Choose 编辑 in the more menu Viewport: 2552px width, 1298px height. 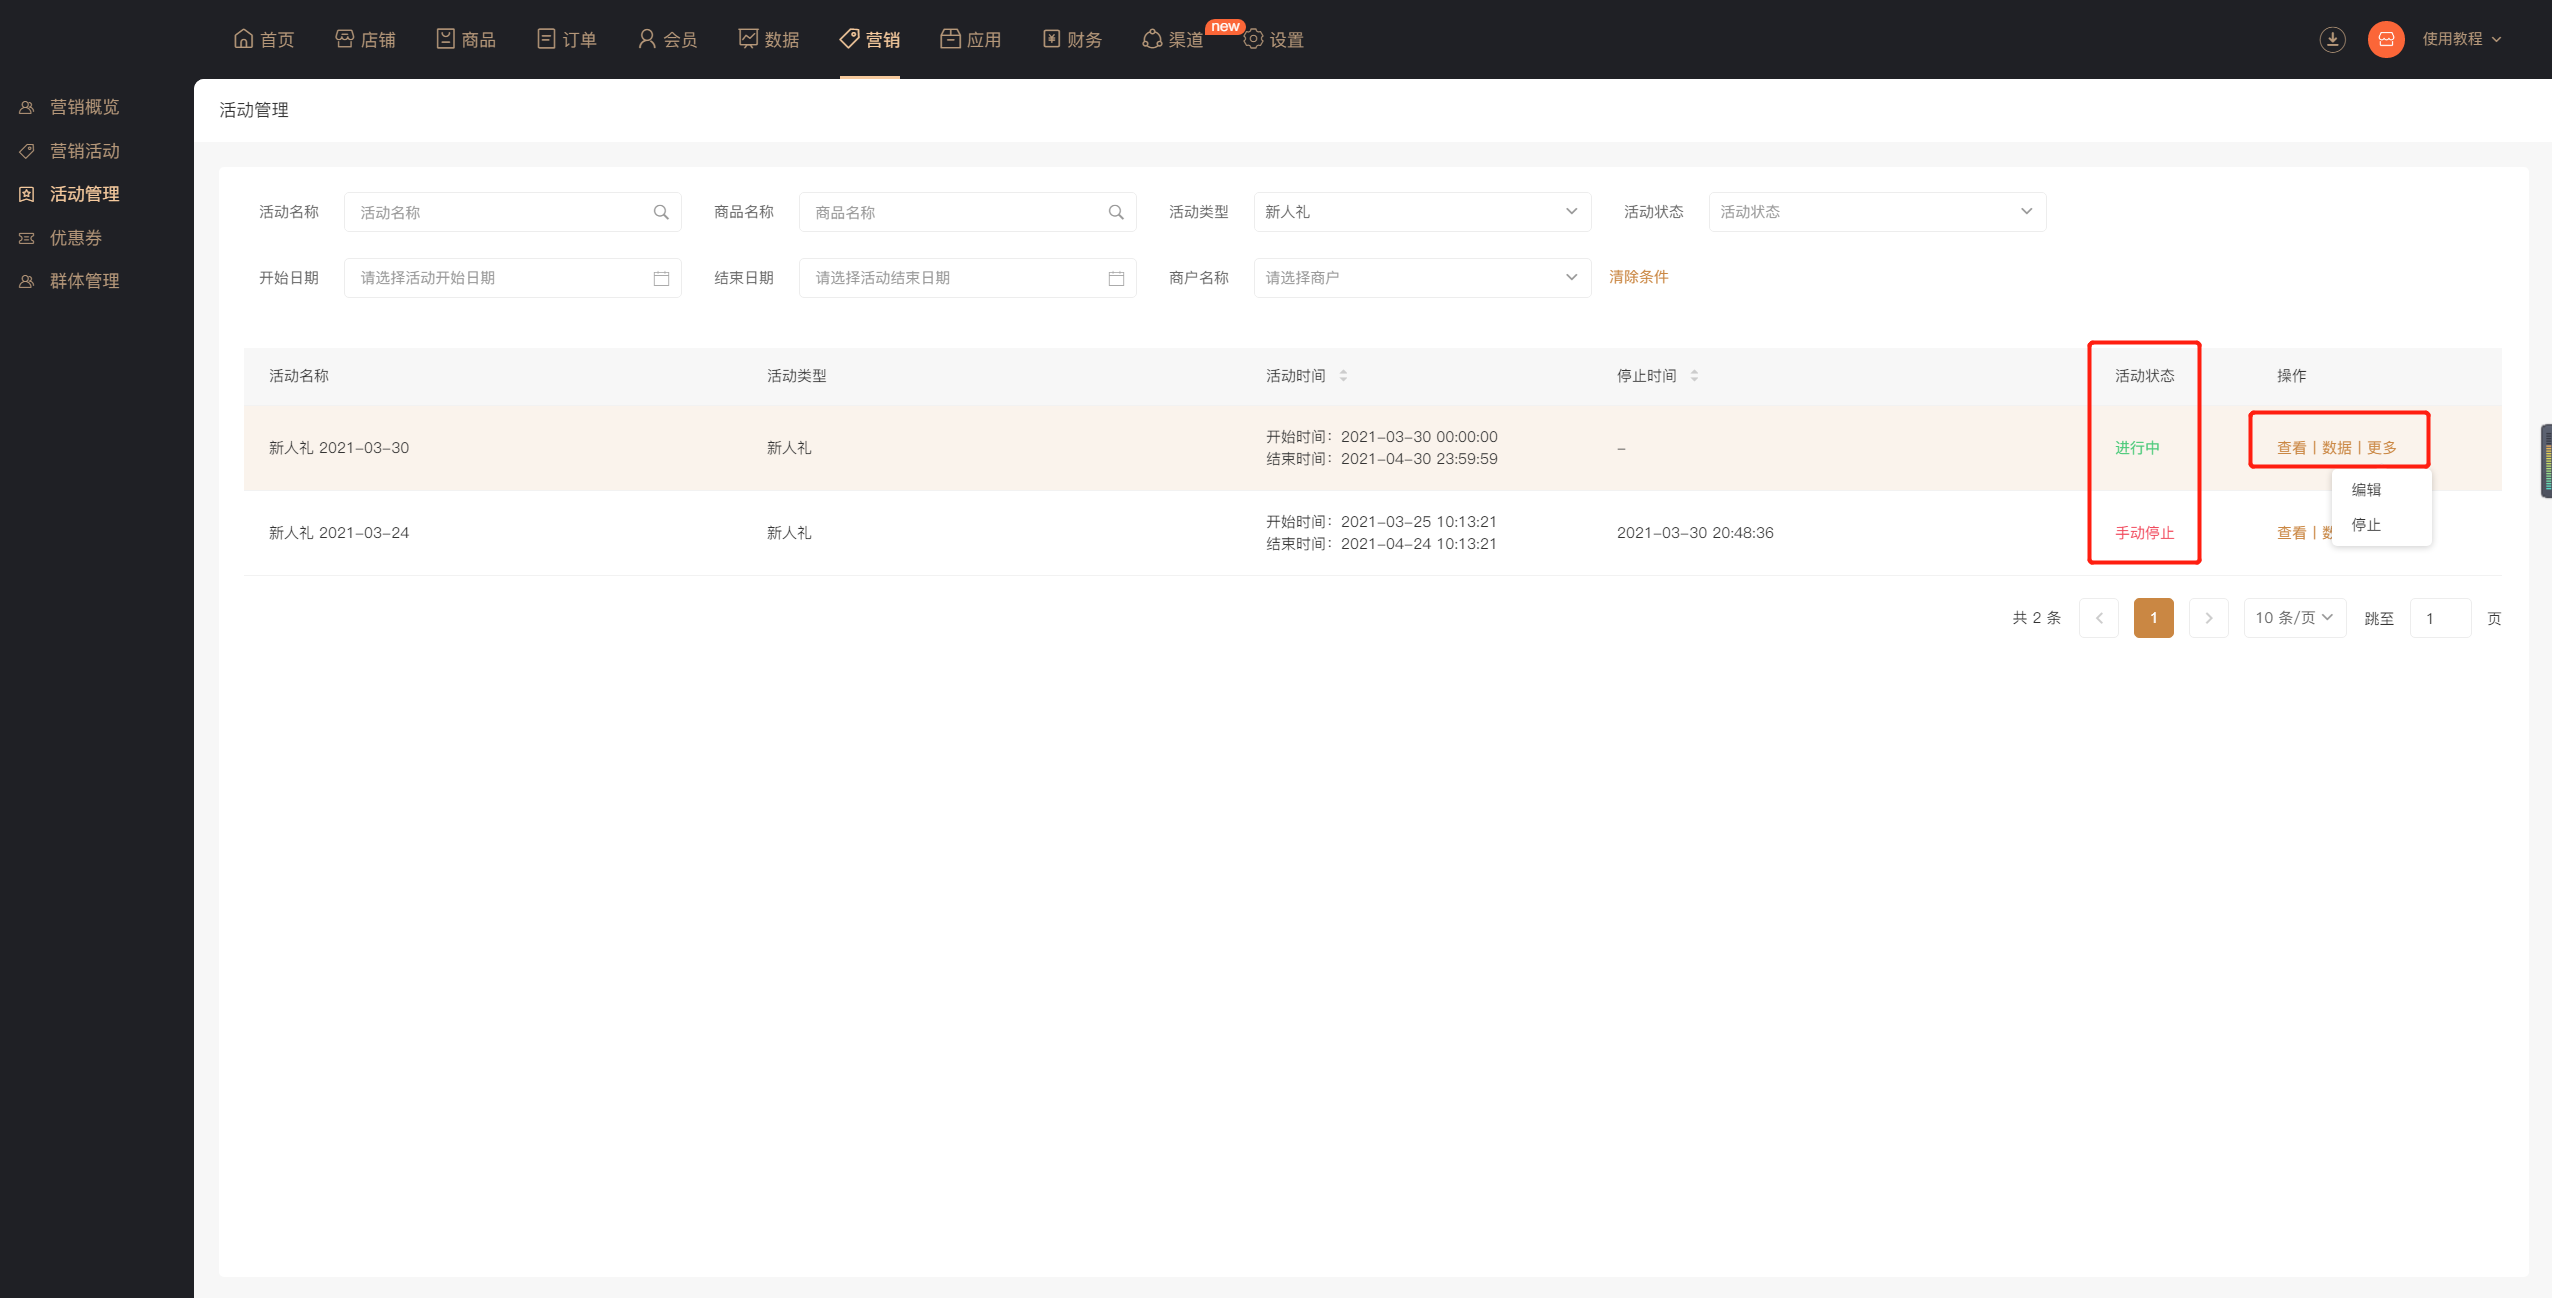coord(2366,490)
